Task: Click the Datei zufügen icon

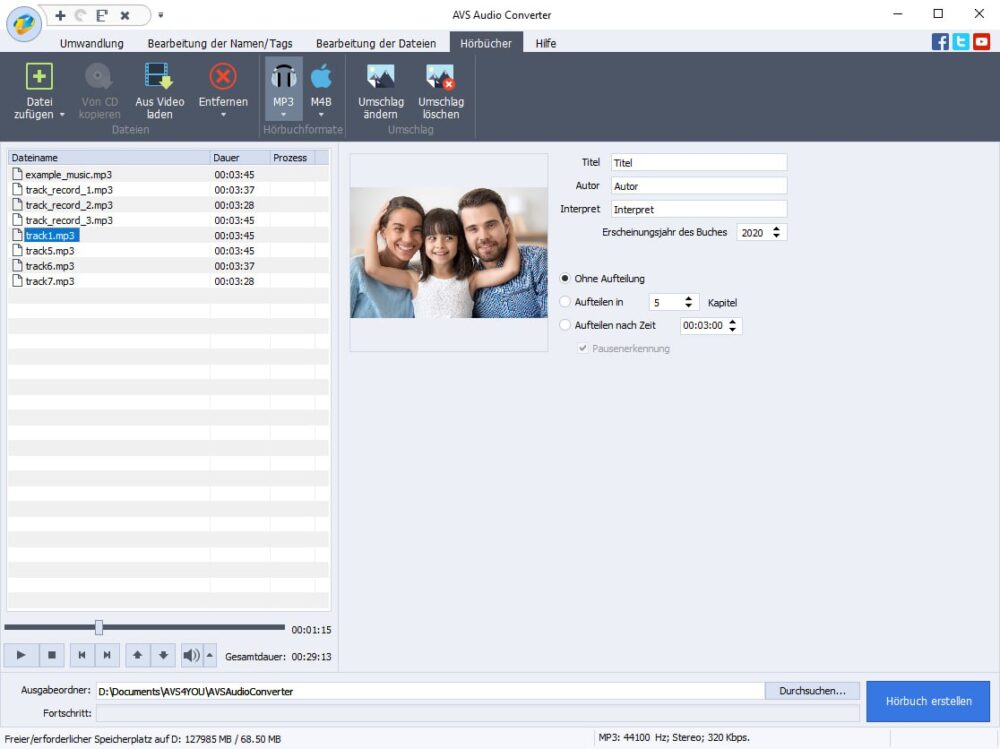Action: point(40,77)
